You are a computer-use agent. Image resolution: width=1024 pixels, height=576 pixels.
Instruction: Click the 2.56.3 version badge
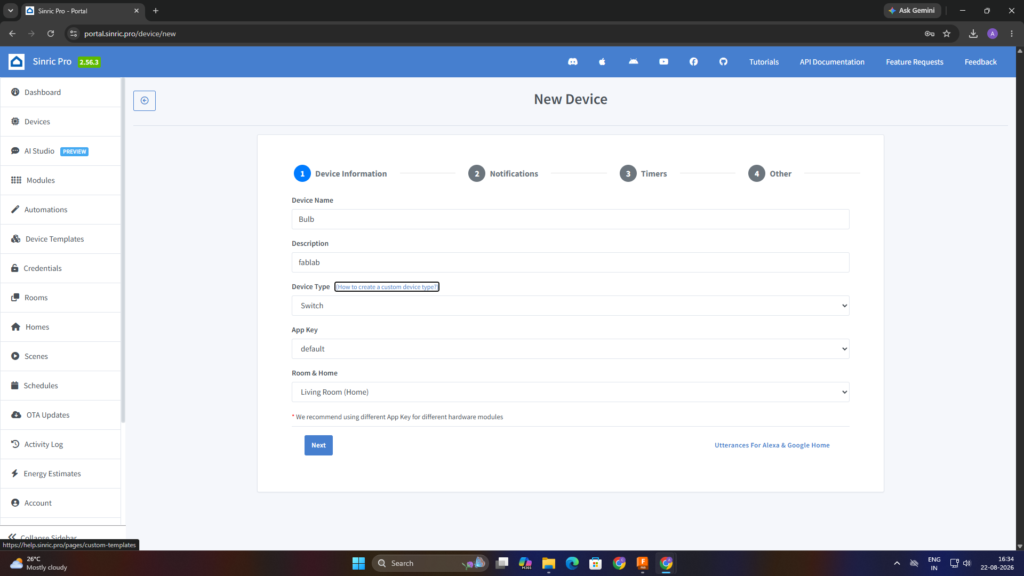89,62
